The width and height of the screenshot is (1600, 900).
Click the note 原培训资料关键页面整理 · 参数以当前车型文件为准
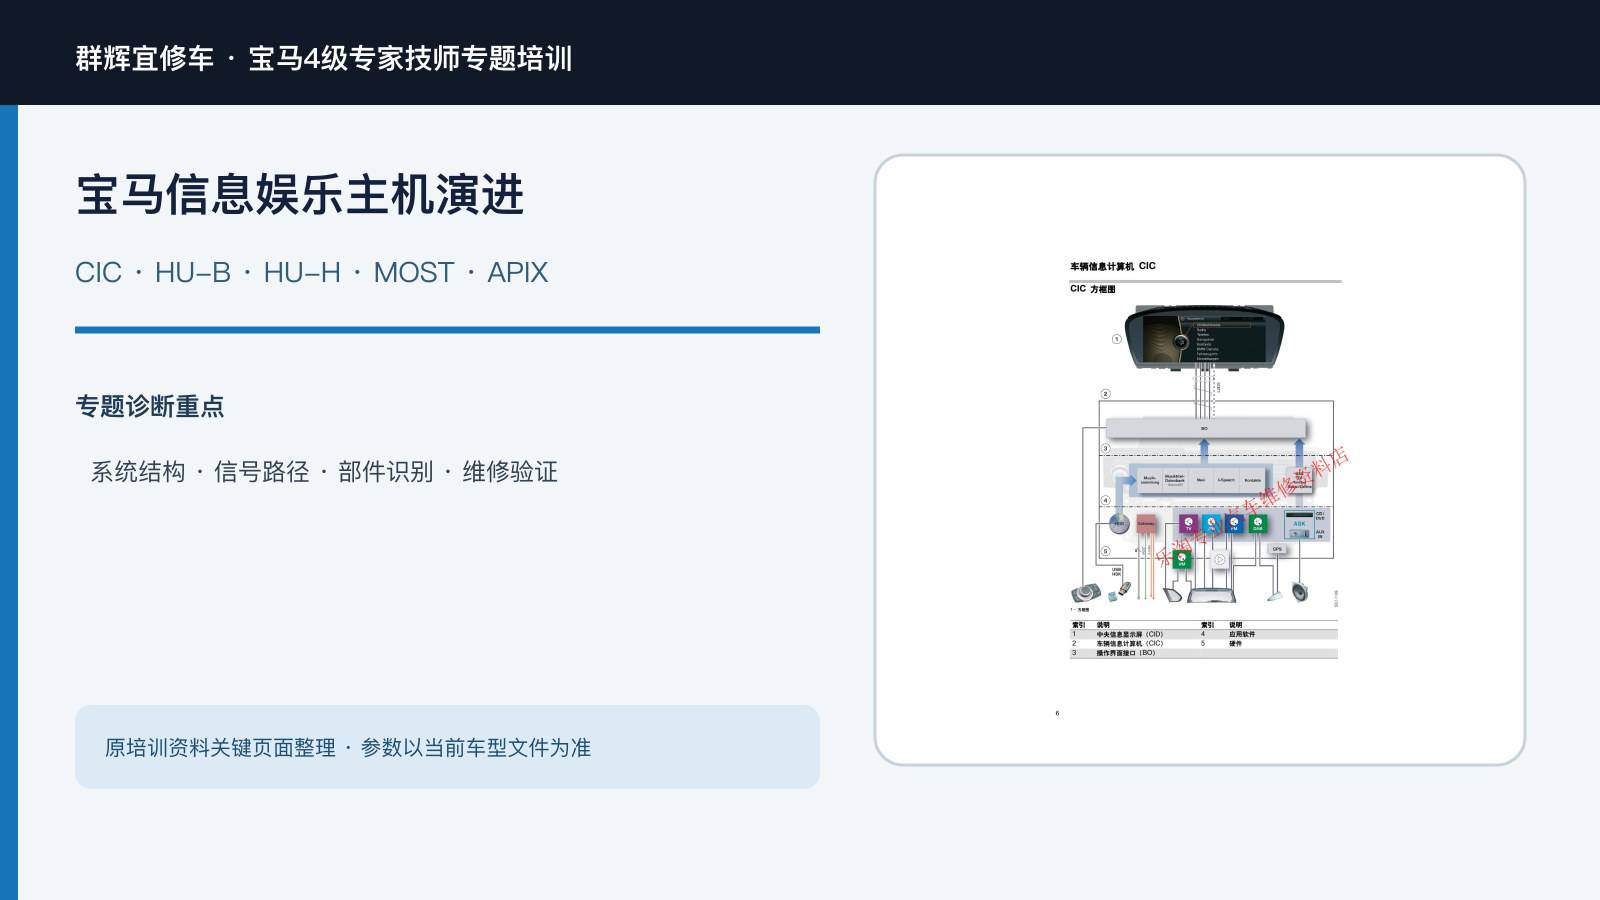348,748
